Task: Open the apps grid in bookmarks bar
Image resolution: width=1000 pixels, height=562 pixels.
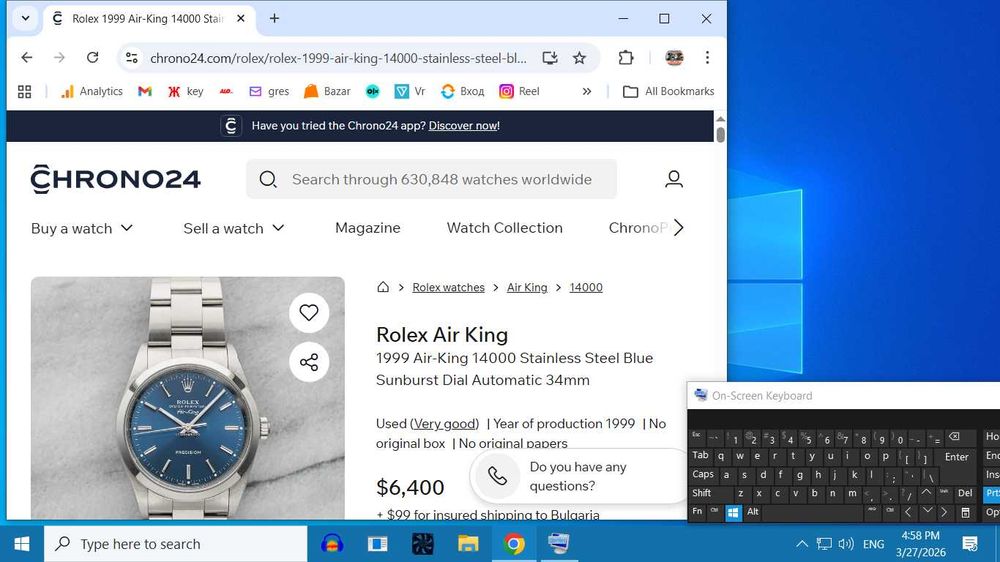Action: (24, 92)
